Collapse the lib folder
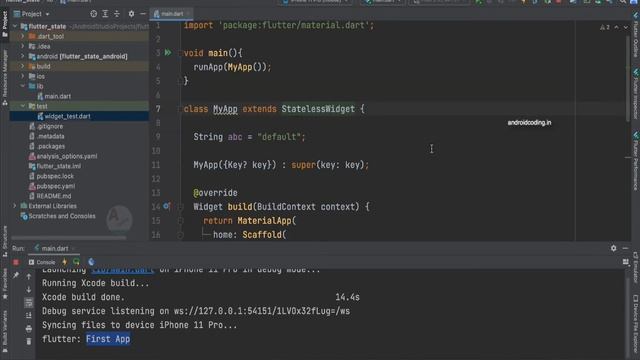This screenshot has height=360, width=640. tap(22, 86)
